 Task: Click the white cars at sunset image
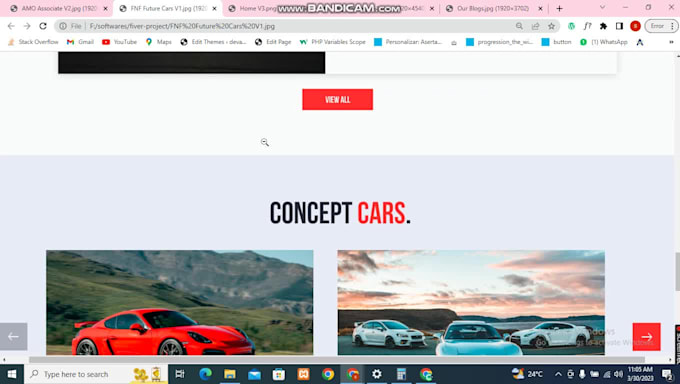tap(471, 302)
